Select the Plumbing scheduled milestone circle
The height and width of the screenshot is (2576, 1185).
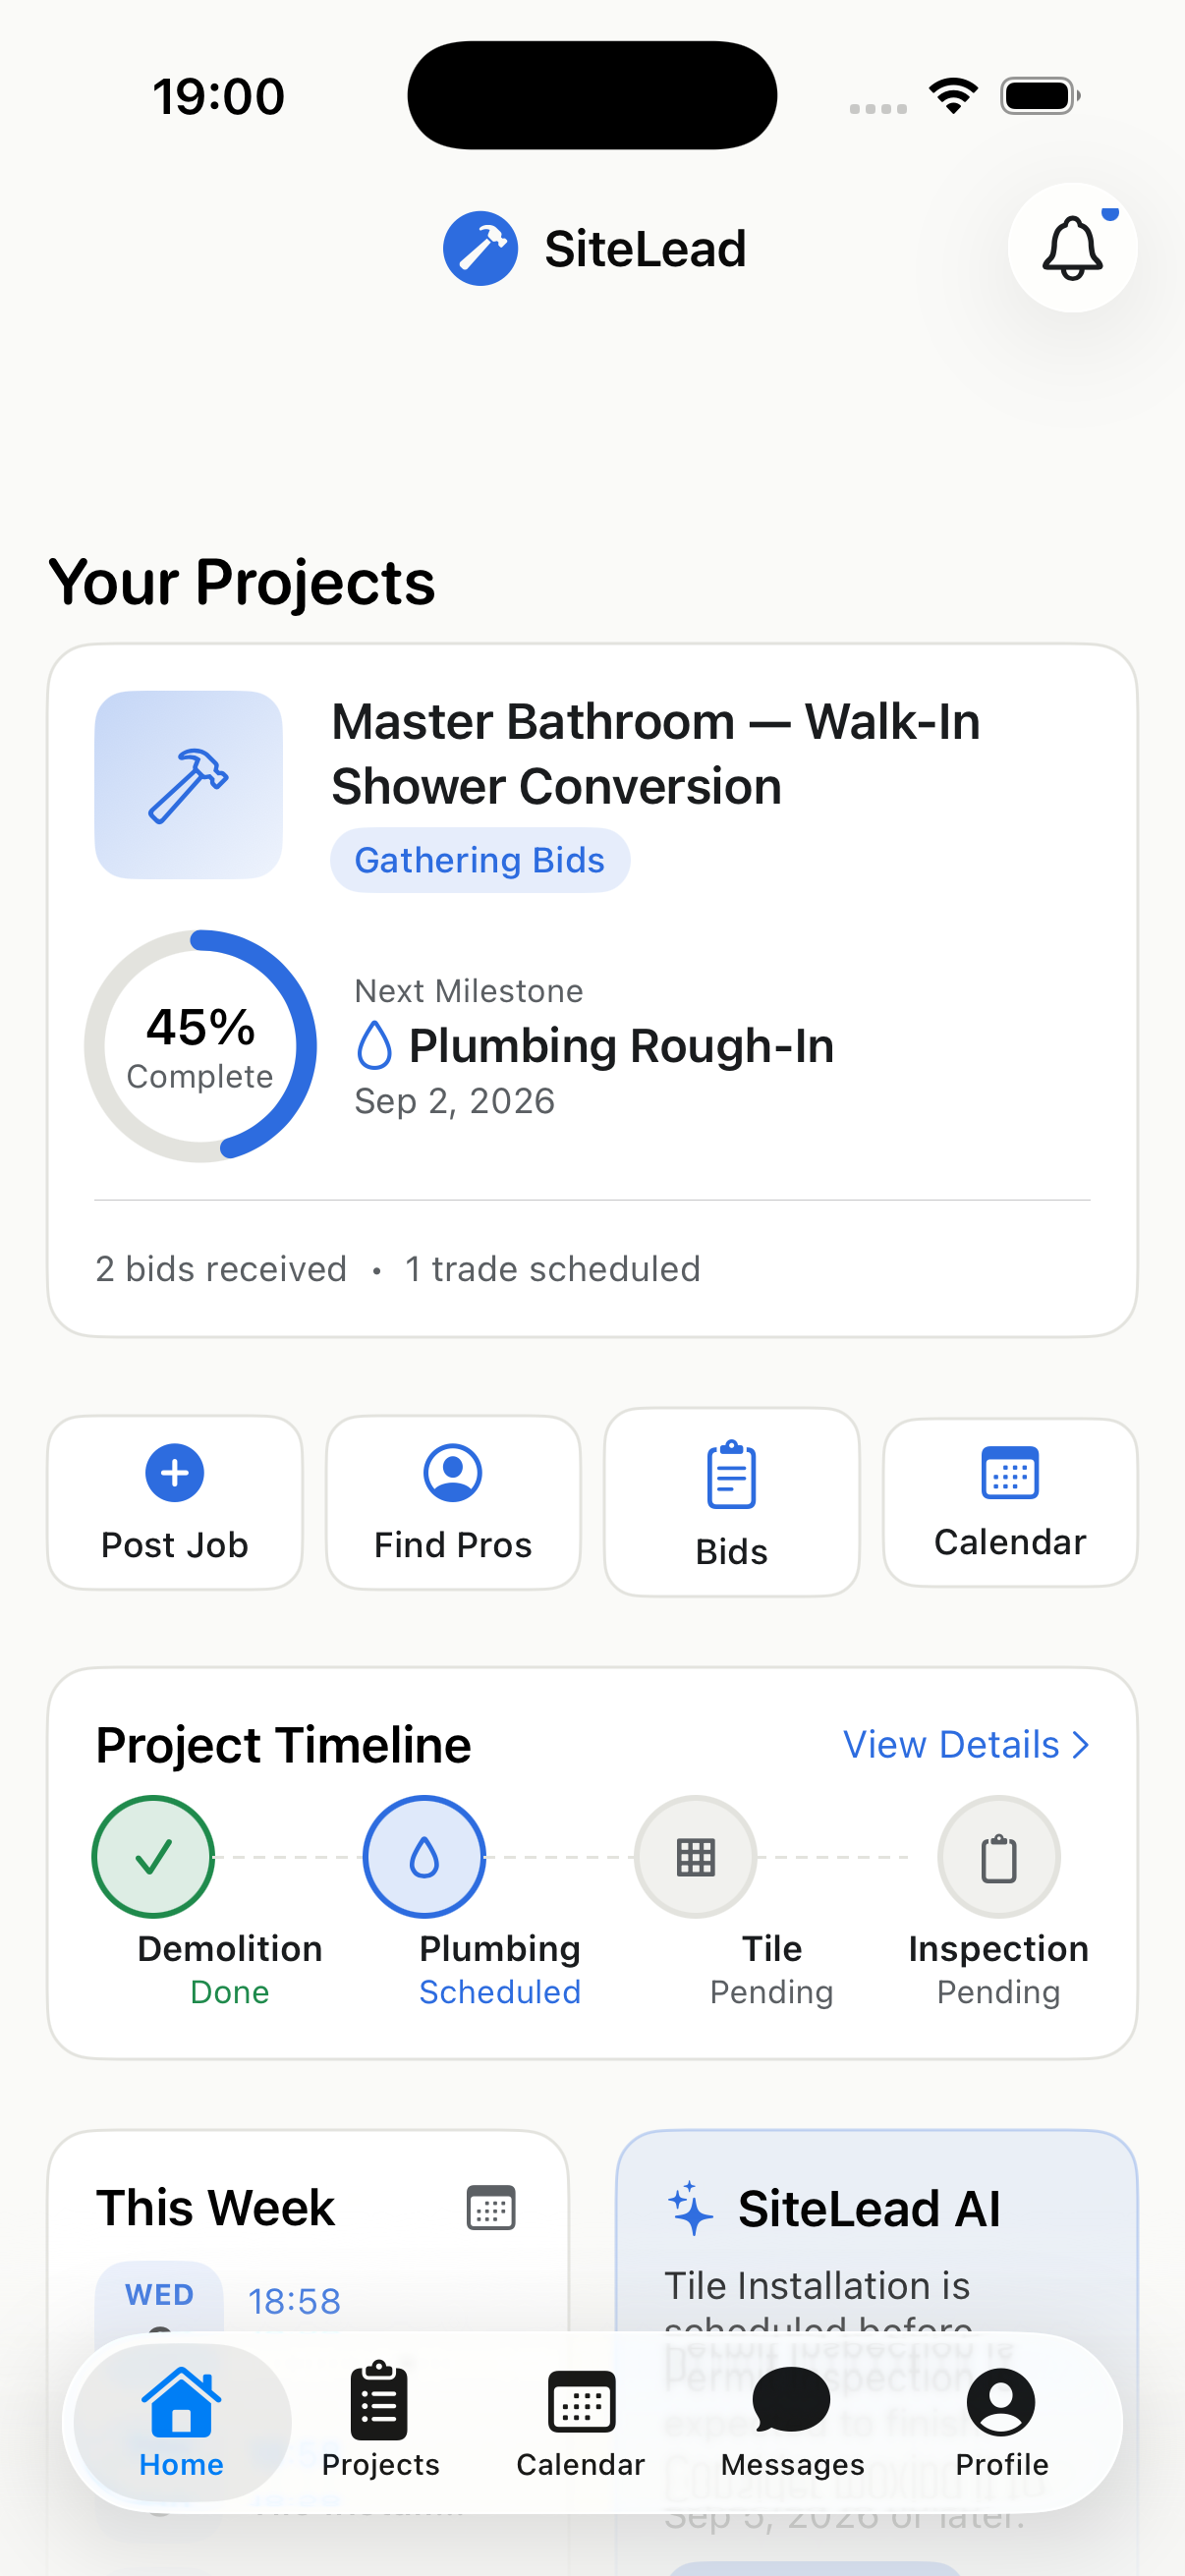tap(424, 1857)
